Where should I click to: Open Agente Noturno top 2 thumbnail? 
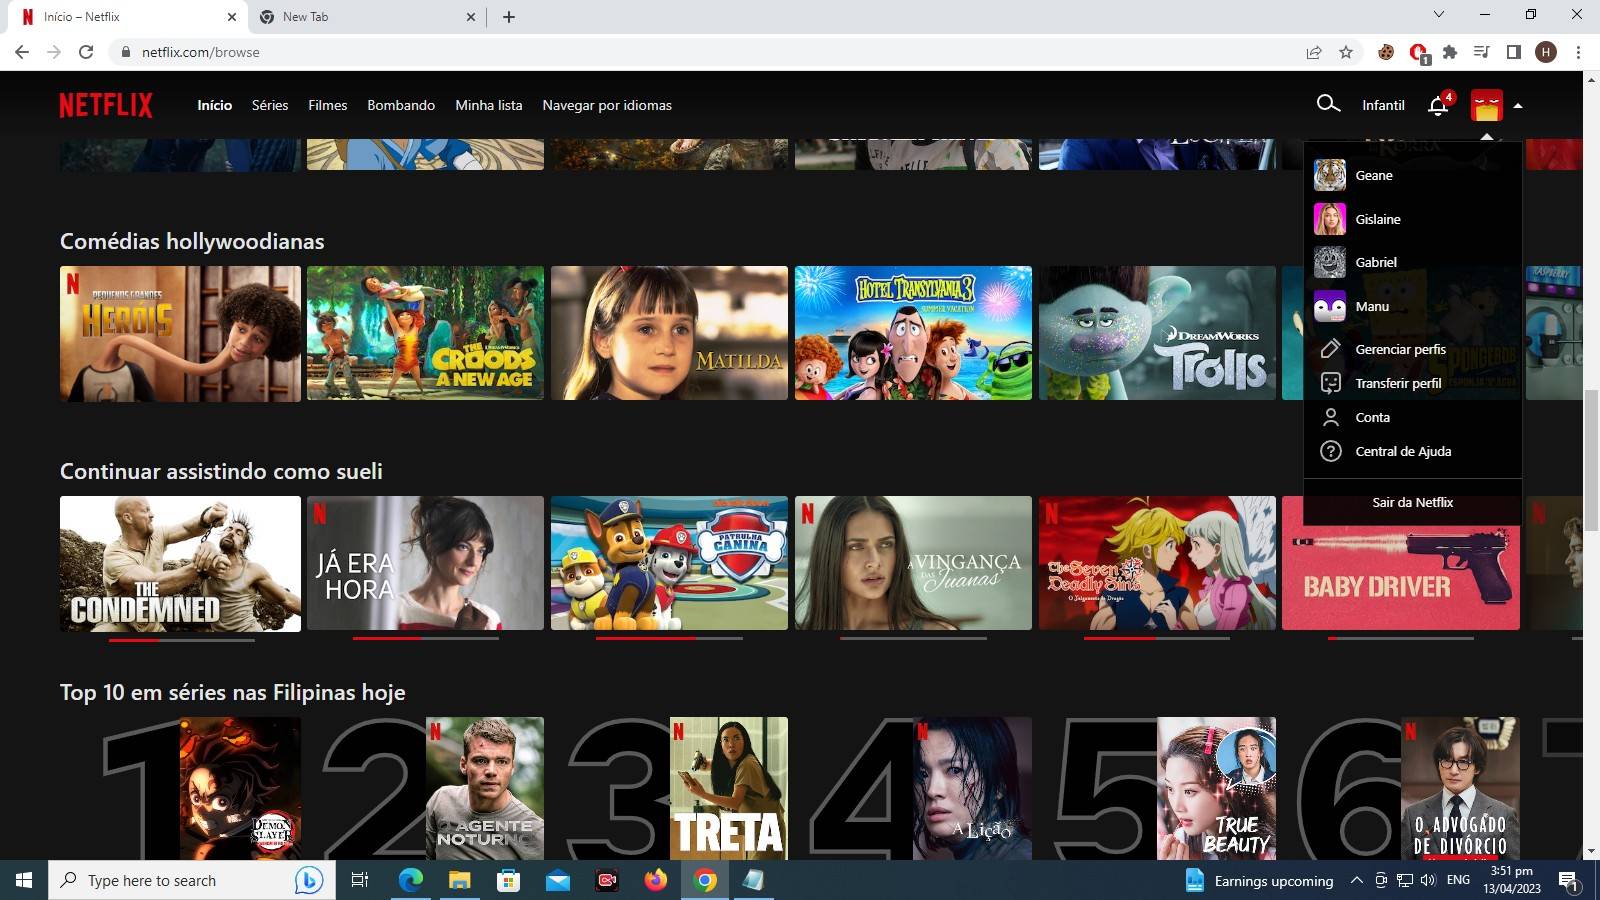(485, 788)
